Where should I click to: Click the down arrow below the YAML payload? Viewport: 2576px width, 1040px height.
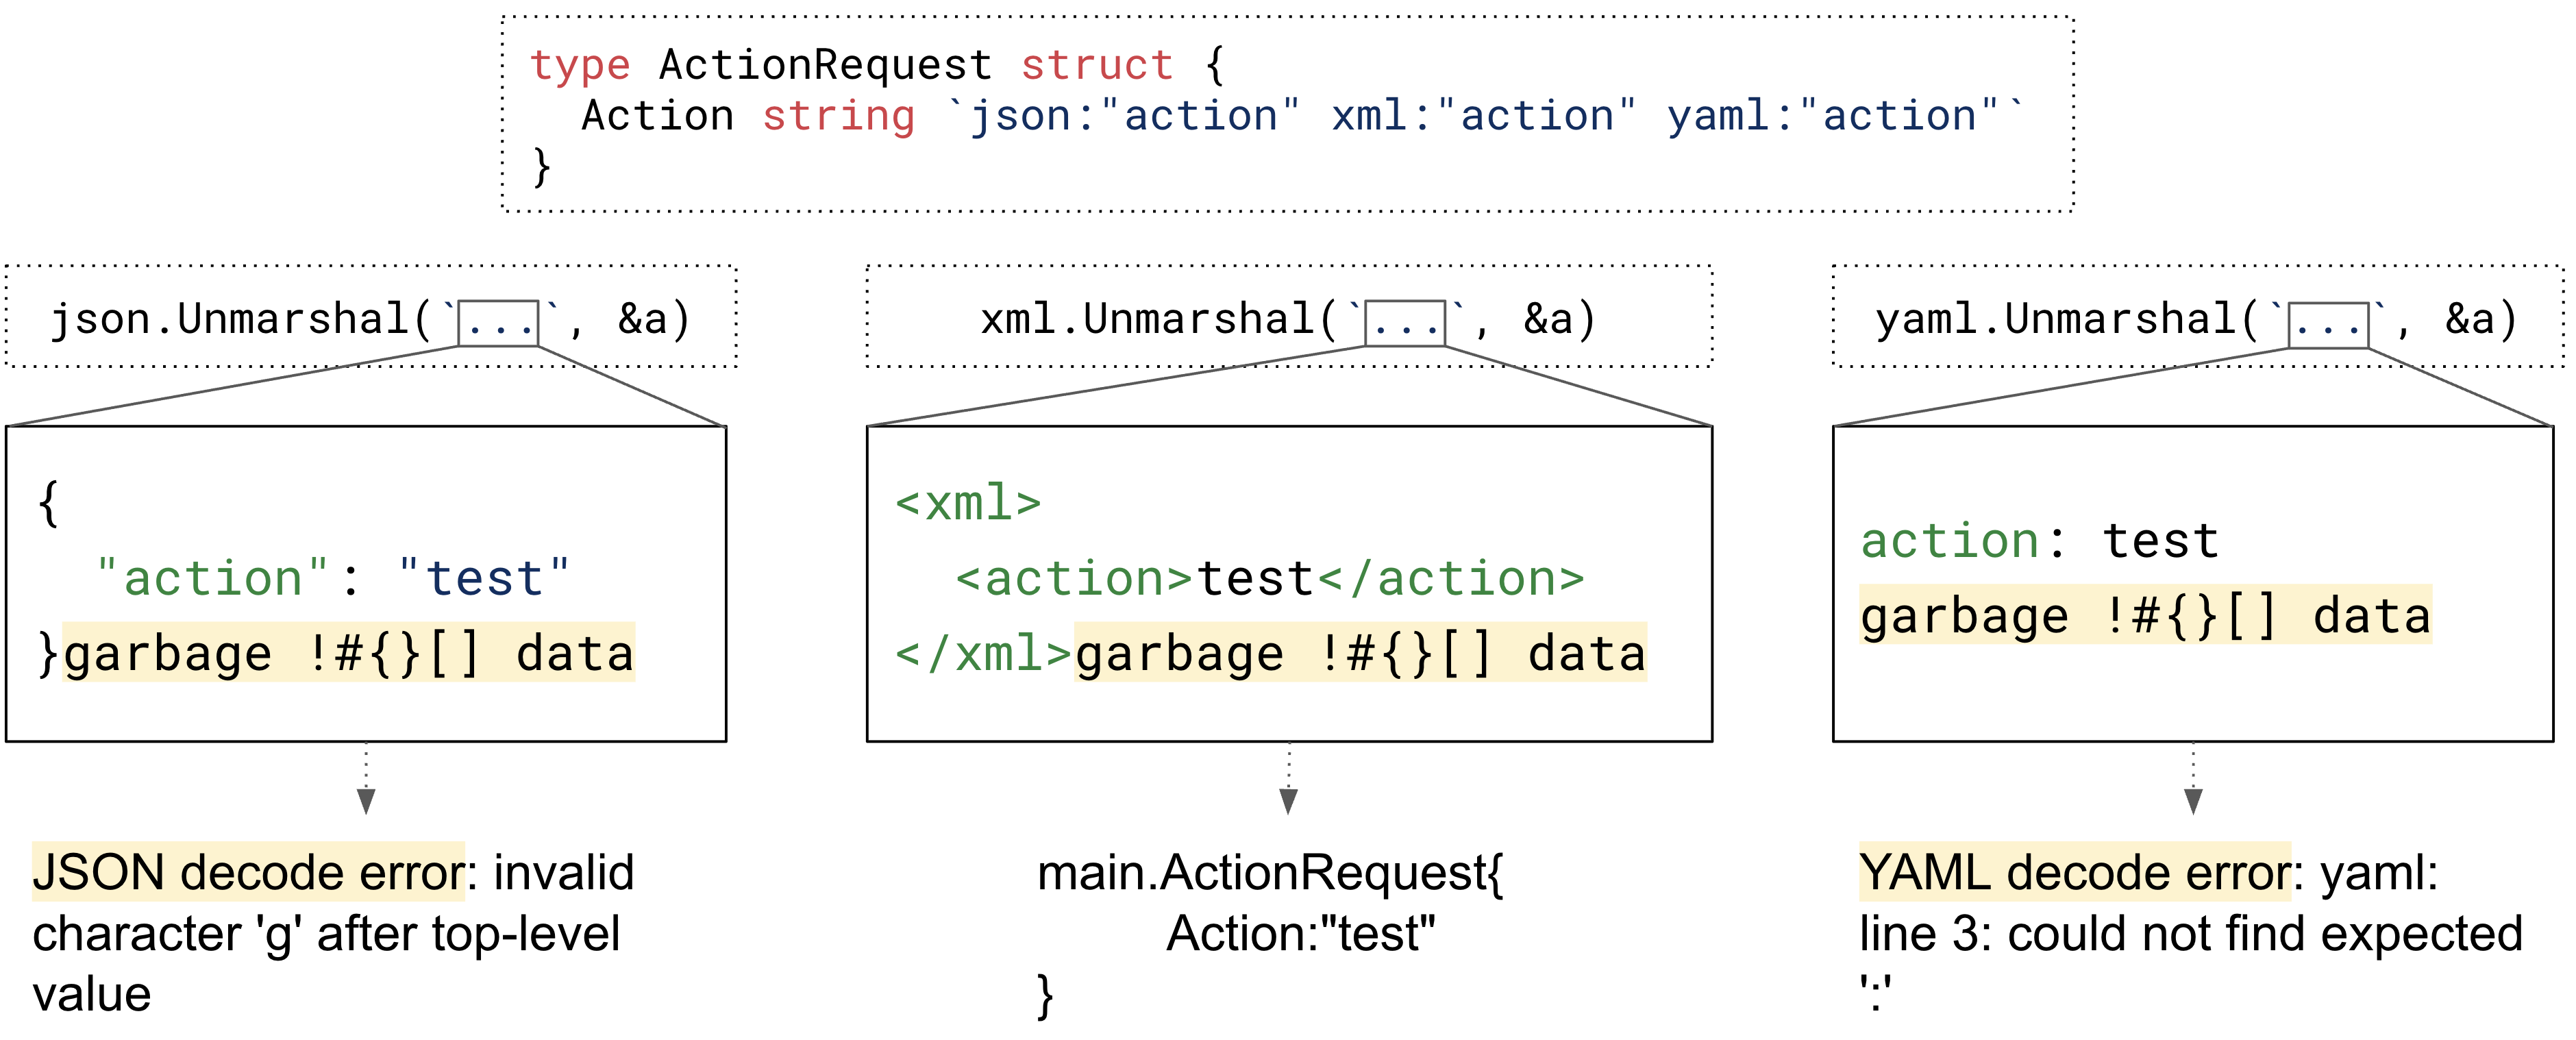[2193, 799]
